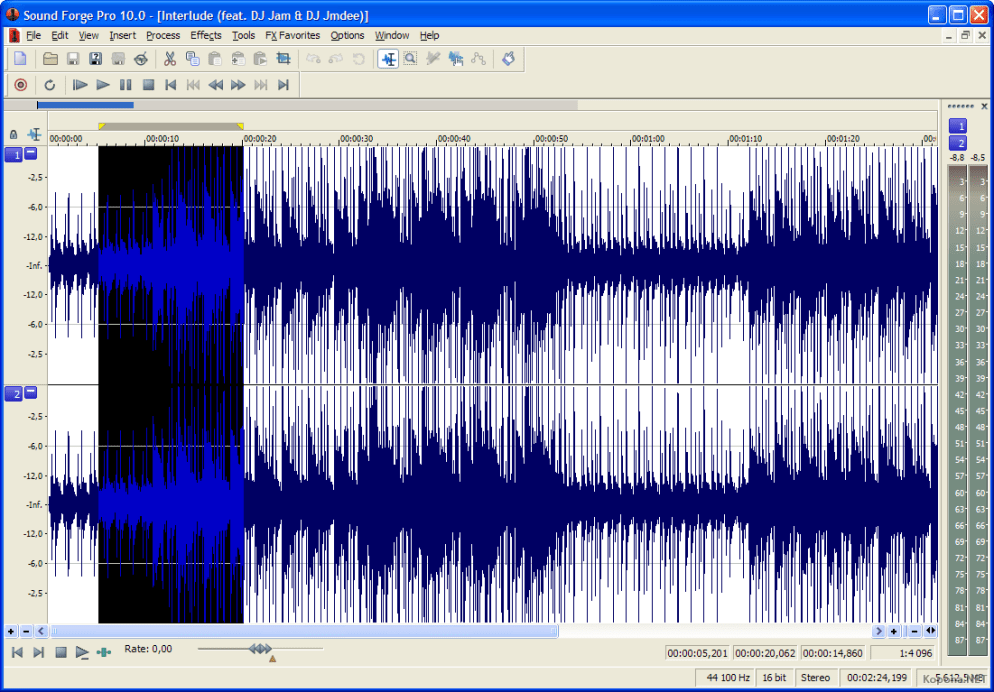Open the Effects menu
This screenshot has height=692, width=994.
pyautogui.click(x=205, y=35)
